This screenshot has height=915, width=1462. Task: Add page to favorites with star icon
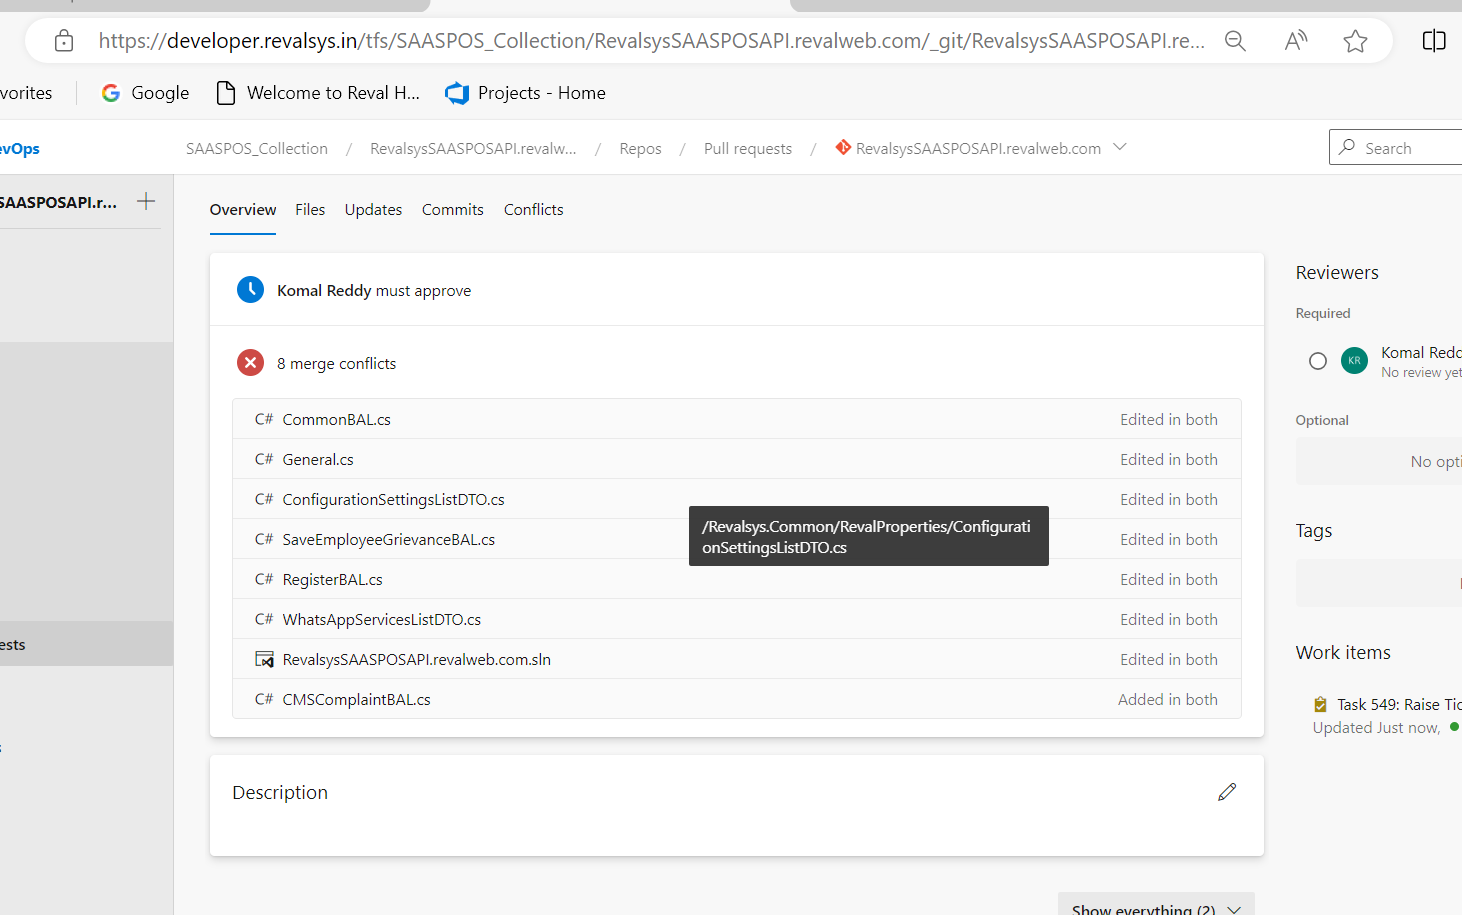point(1355,41)
